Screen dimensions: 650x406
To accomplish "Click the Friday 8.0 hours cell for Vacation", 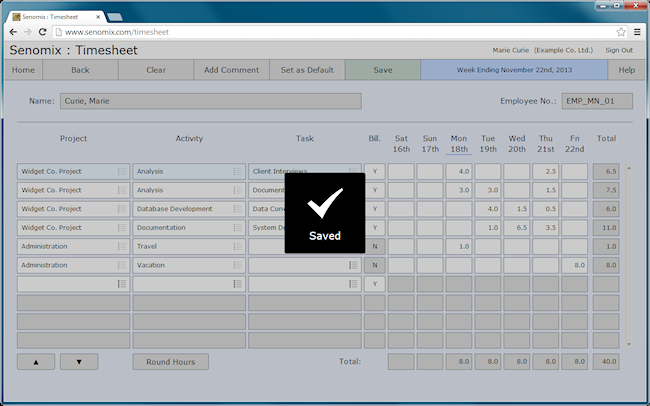I will click(574, 265).
